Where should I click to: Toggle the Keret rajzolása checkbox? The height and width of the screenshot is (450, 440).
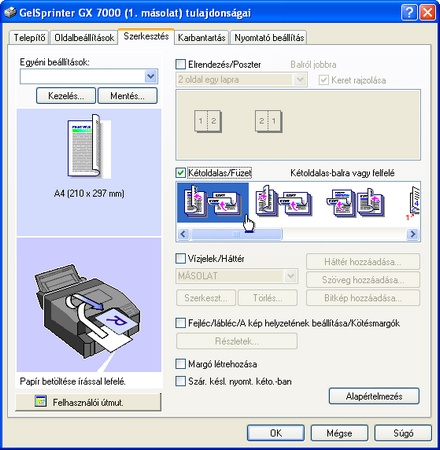pos(323,80)
